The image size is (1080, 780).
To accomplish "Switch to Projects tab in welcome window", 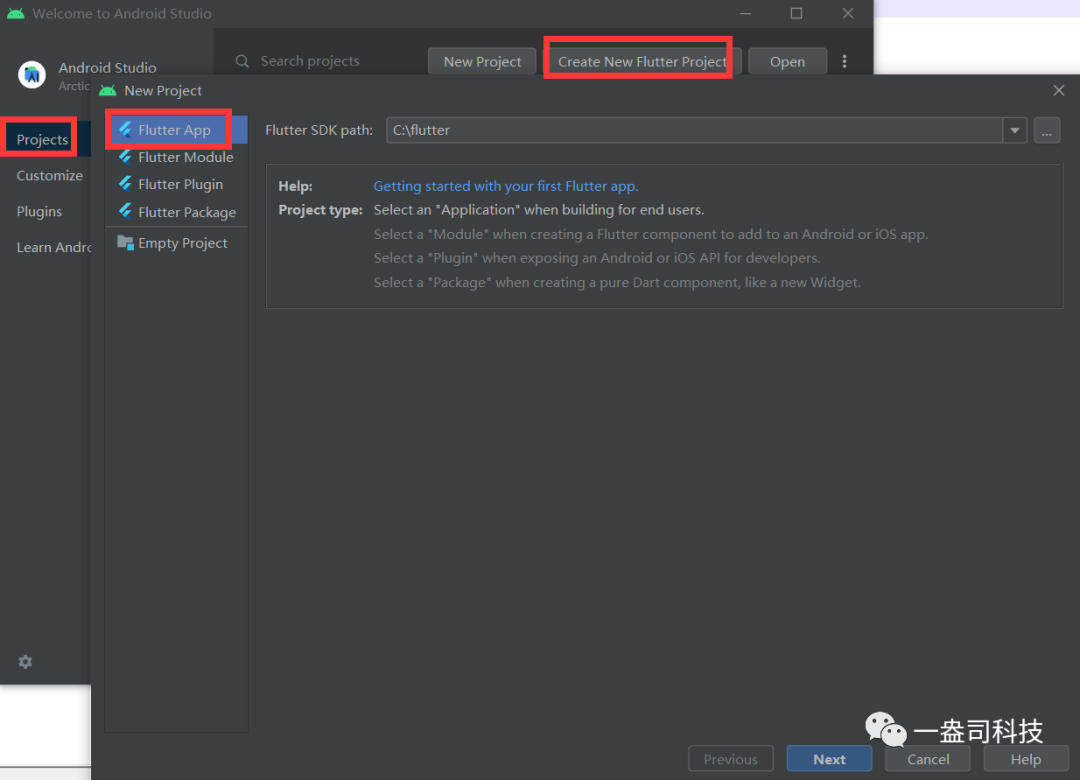I will [x=43, y=139].
